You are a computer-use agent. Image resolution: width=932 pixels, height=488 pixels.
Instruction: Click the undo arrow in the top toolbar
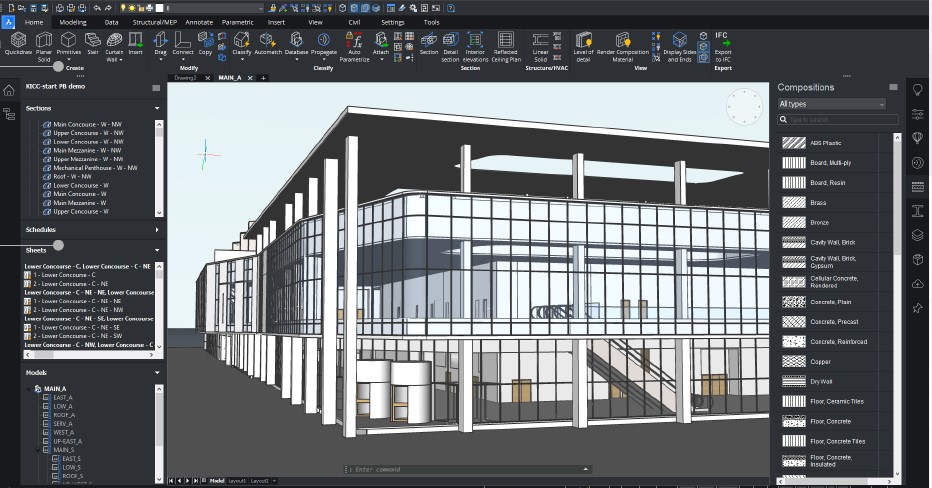coord(97,8)
